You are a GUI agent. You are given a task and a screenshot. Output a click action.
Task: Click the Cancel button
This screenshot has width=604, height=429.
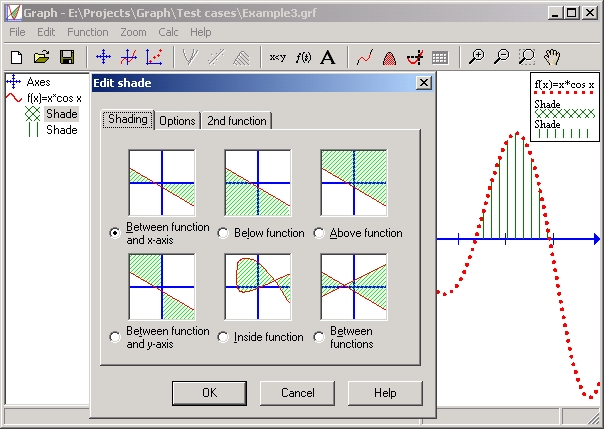point(297,393)
